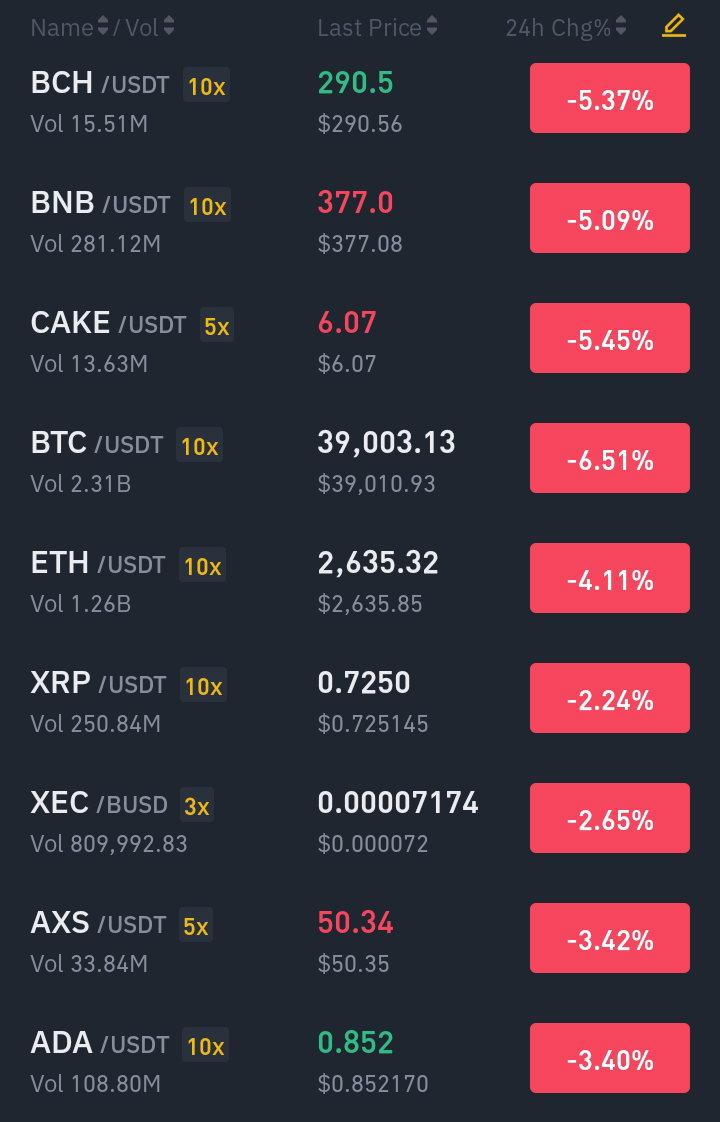Tap the BCH -5.37% change button
The width and height of the screenshot is (720, 1122).
610,98
